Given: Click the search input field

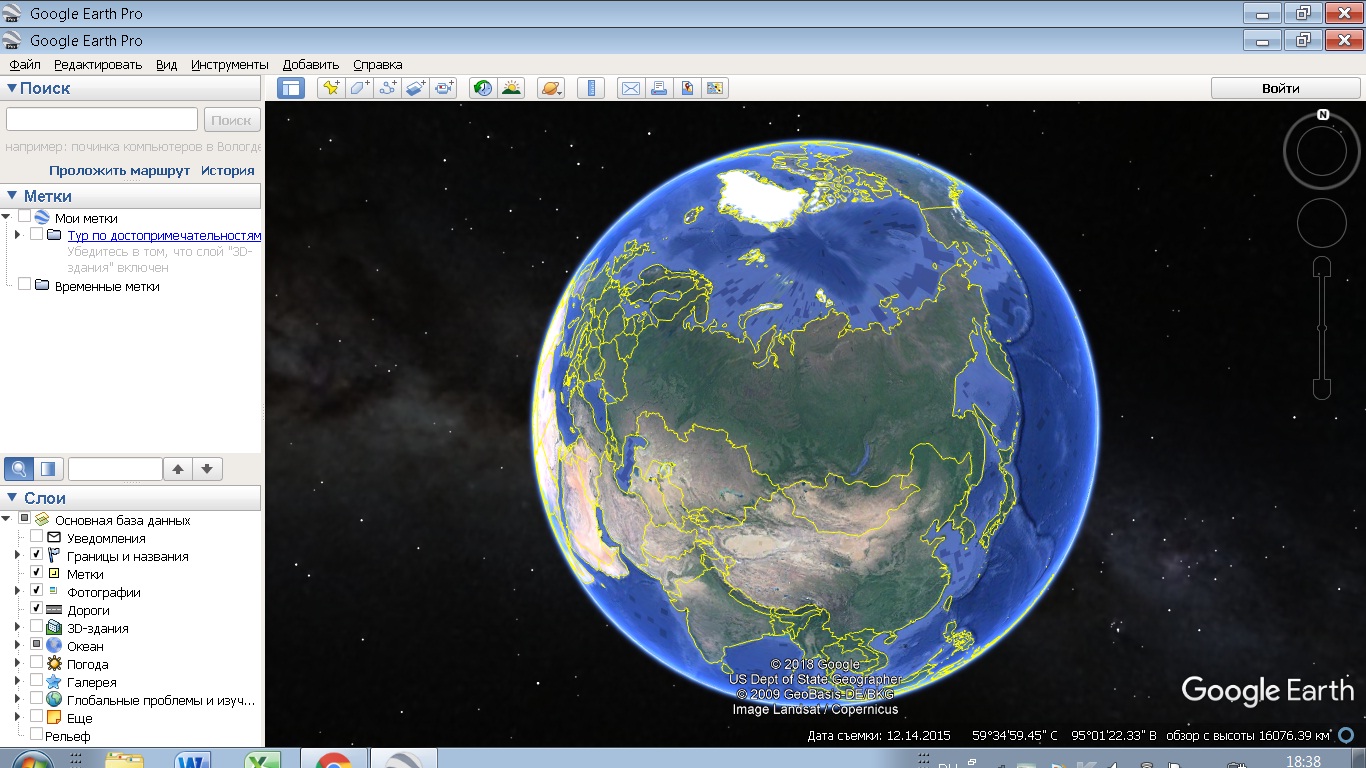Looking at the screenshot, I should [102, 119].
